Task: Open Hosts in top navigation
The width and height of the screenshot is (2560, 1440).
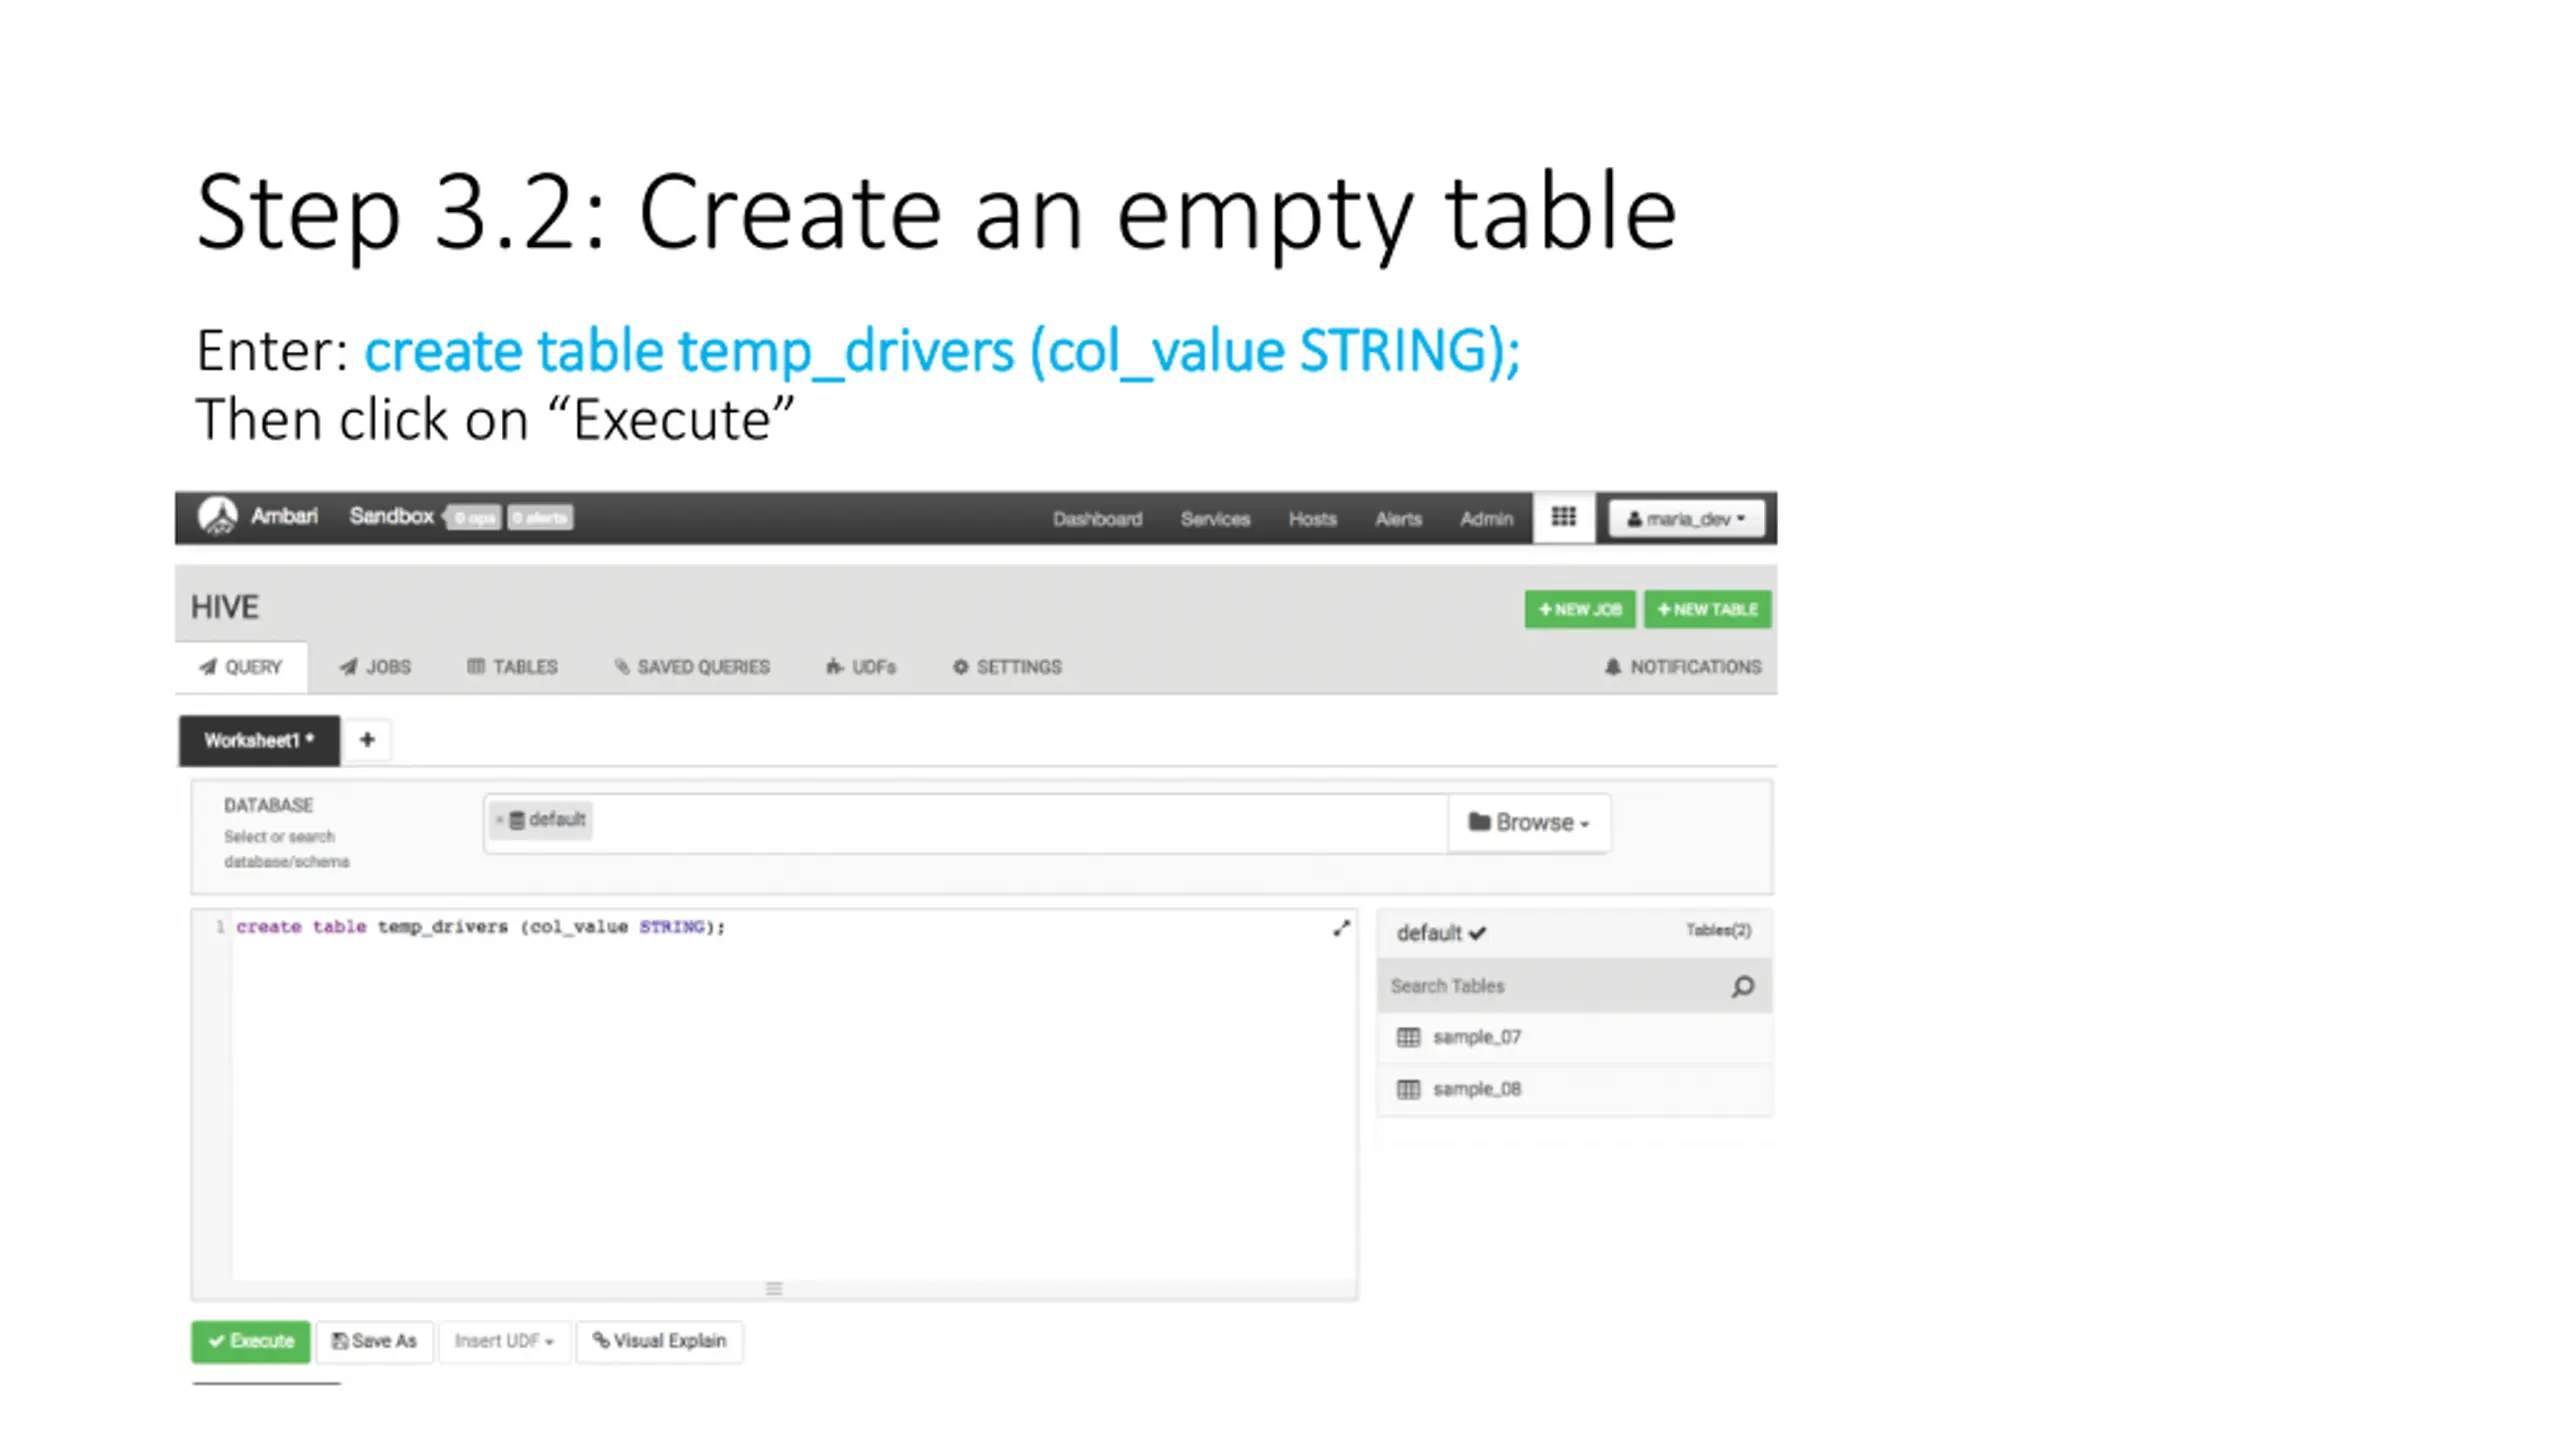Action: pyautogui.click(x=1312, y=519)
